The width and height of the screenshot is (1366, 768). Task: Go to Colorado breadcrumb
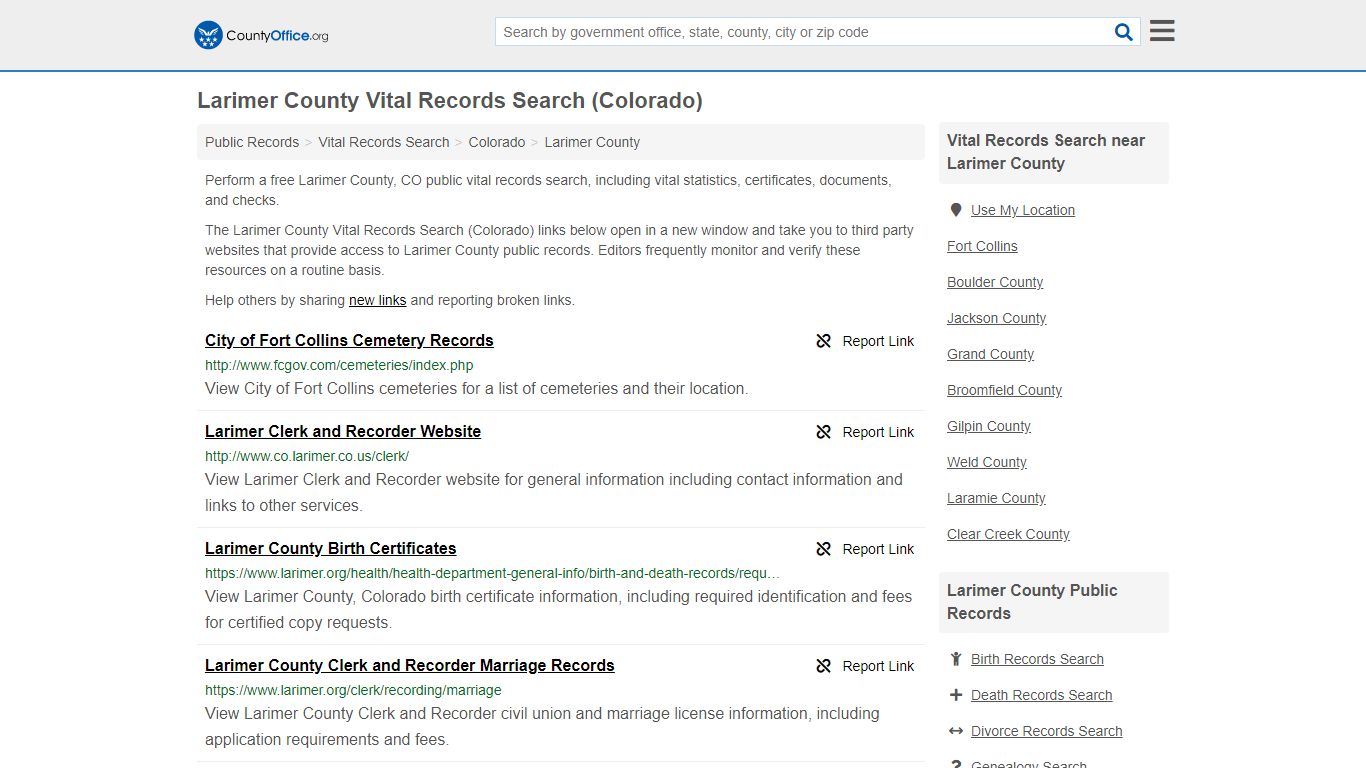(497, 142)
